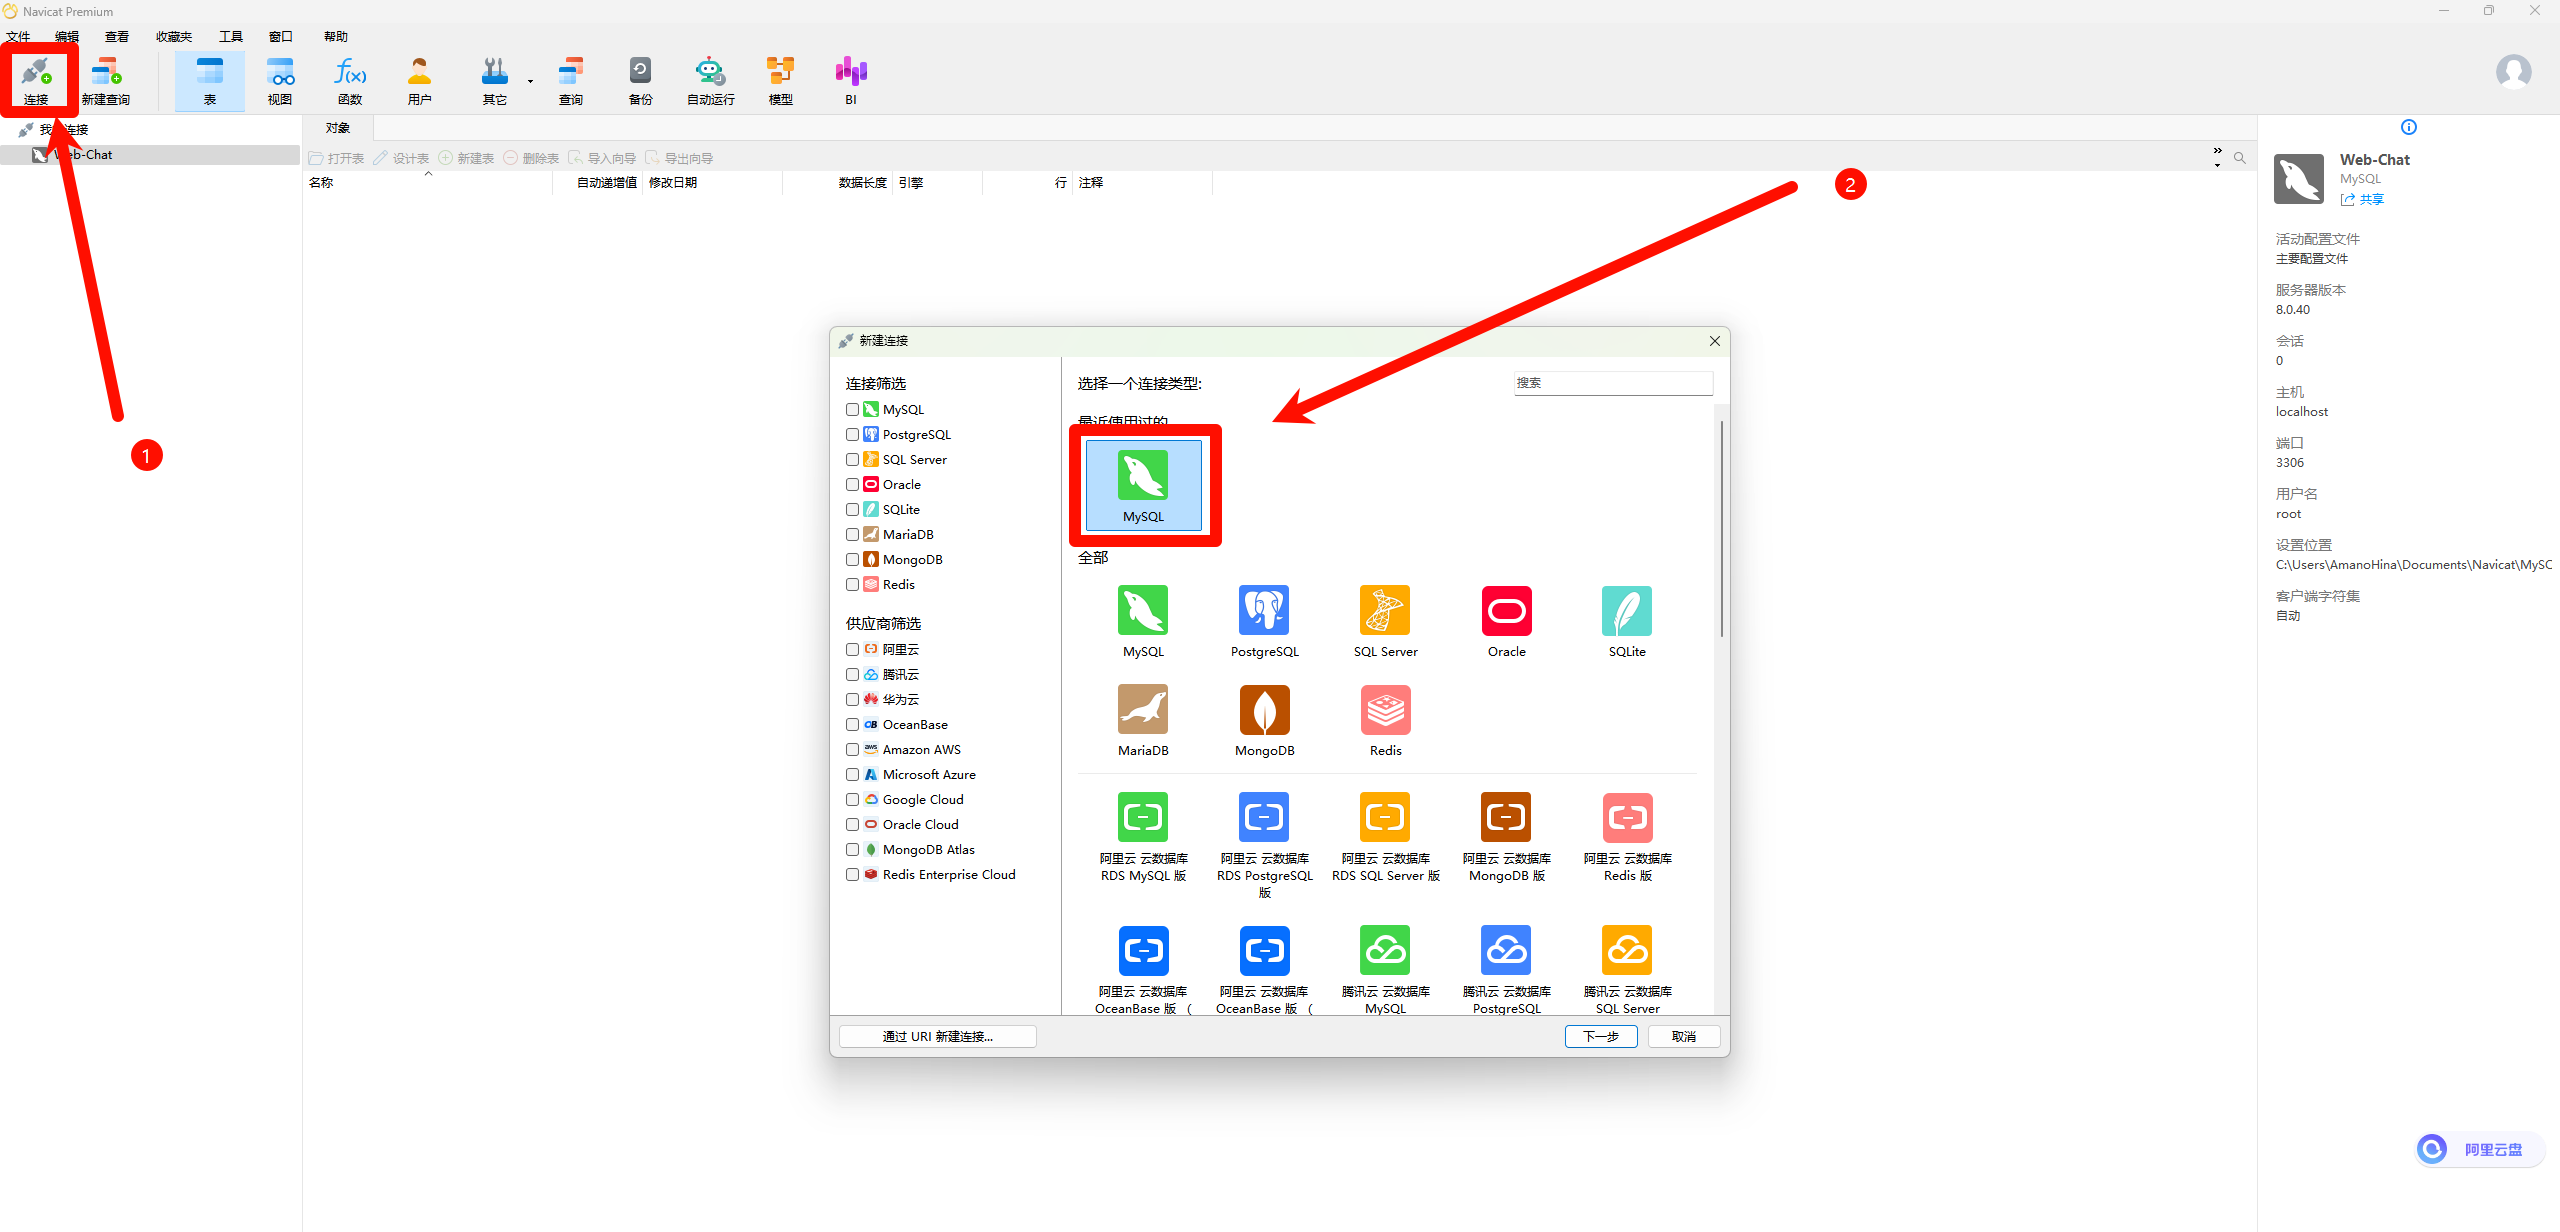Open the 收藏夹 menu
2560x1232 pixels.
174,37
